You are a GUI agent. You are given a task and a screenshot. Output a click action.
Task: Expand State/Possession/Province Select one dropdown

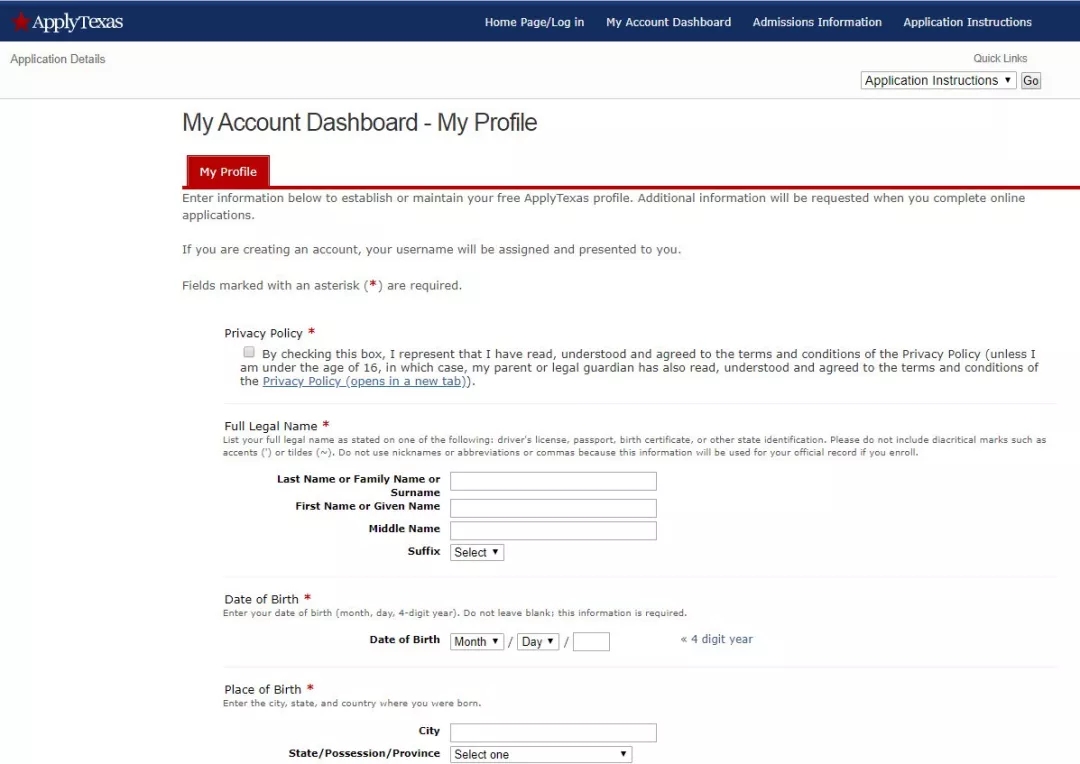(x=541, y=754)
